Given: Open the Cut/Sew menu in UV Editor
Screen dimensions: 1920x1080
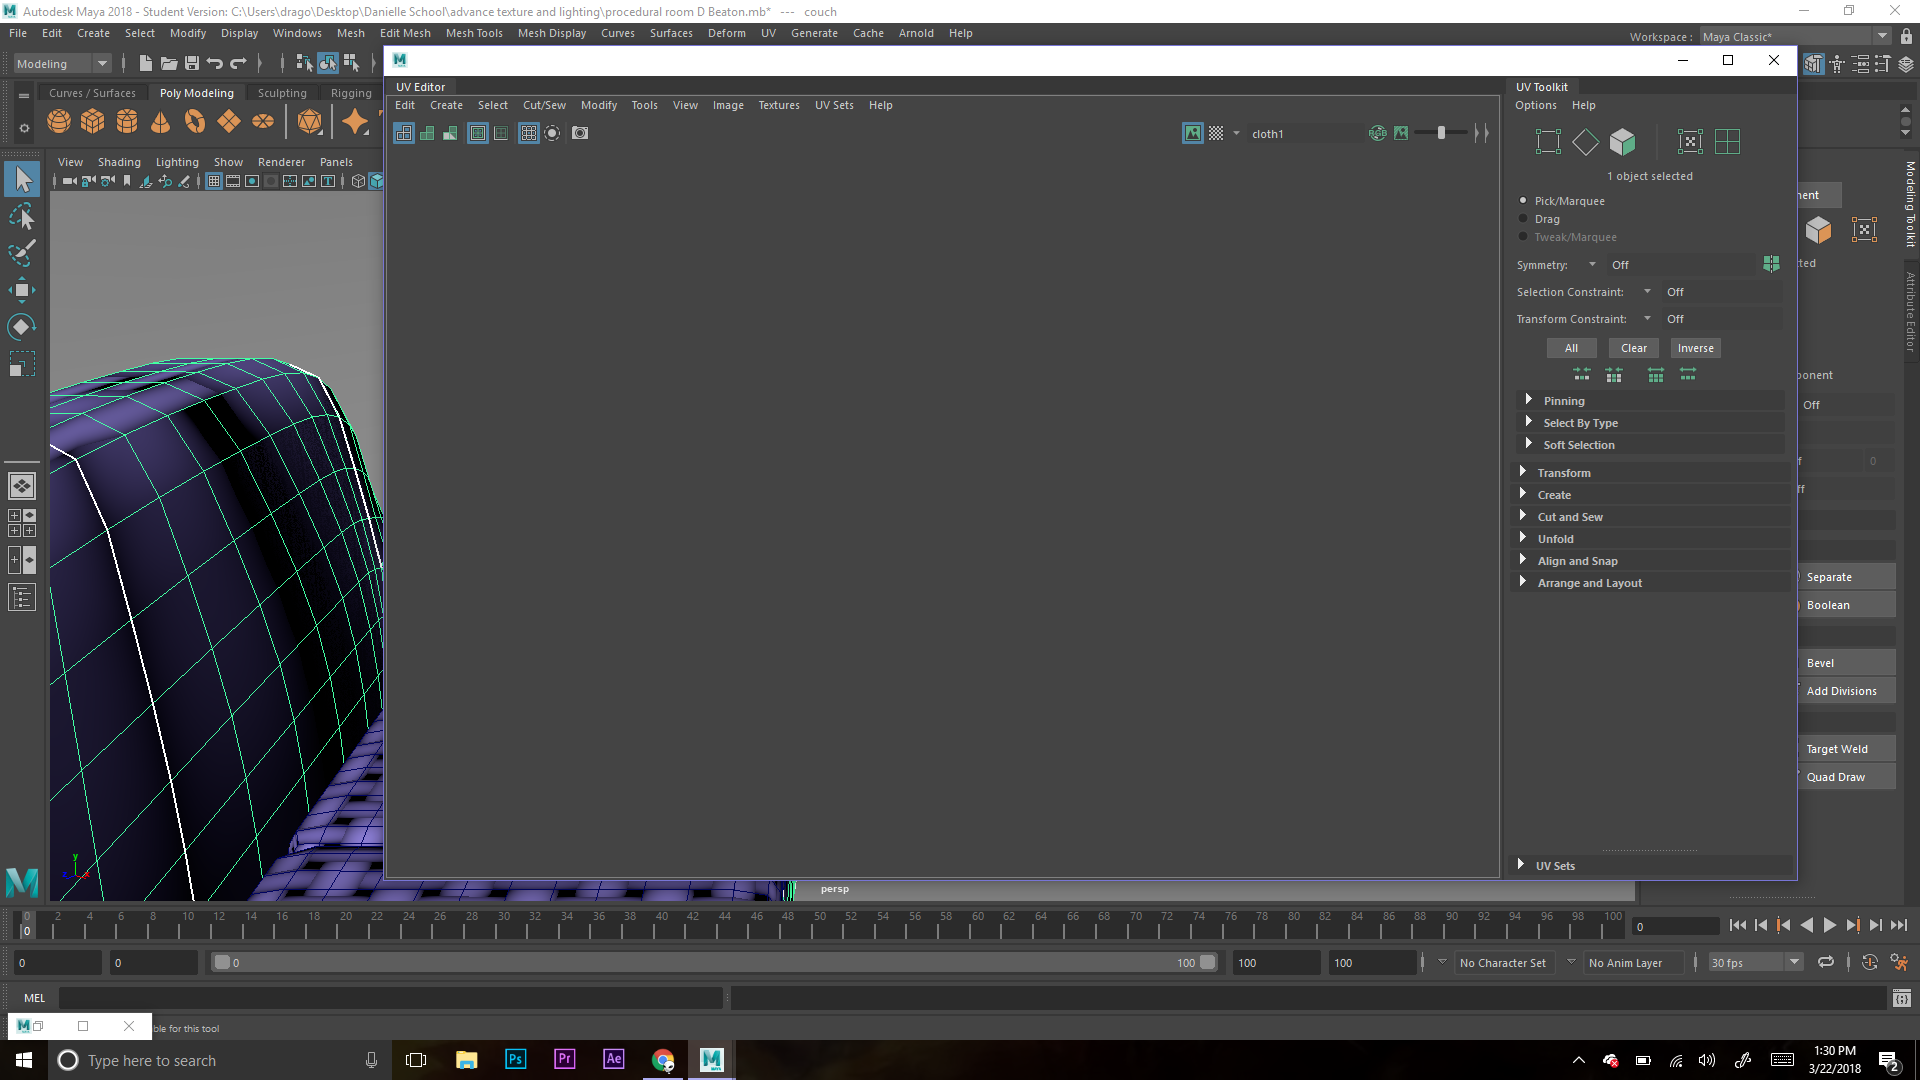Looking at the screenshot, I should (x=544, y=105).
